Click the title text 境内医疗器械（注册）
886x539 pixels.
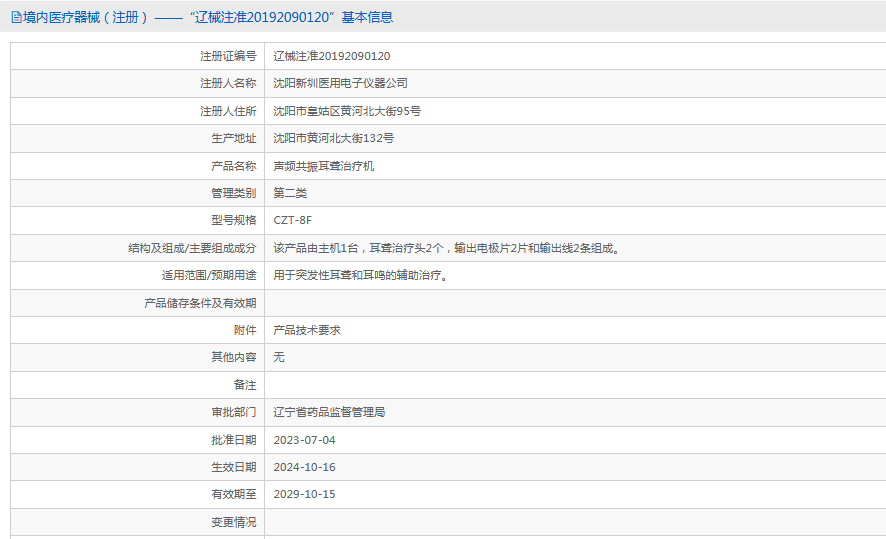point(85,18)
